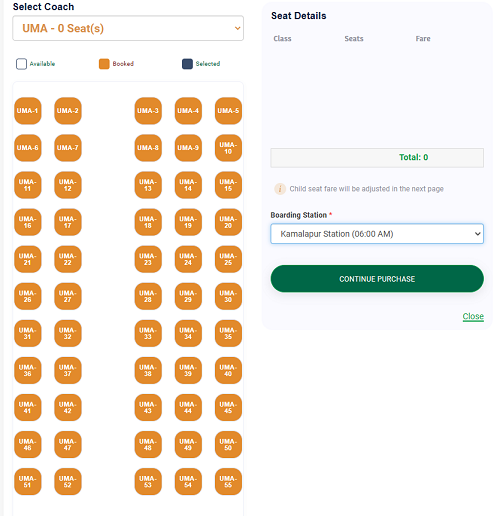The image size is (500, 516).
Task: Click the Available legend box
Action: tap(21, 64)
